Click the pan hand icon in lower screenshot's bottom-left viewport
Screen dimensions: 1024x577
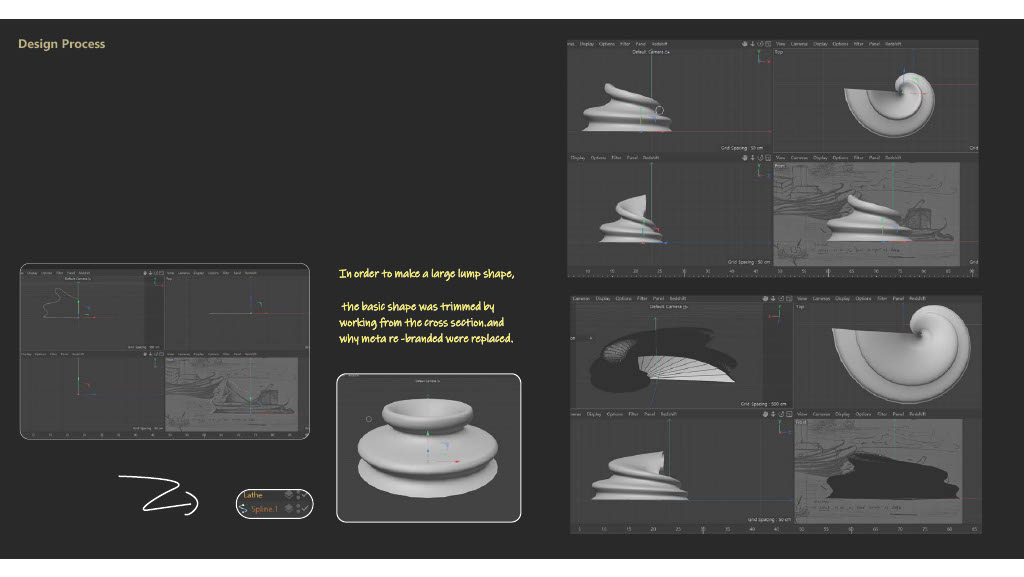pyautogui.click(x=765, y=414)
